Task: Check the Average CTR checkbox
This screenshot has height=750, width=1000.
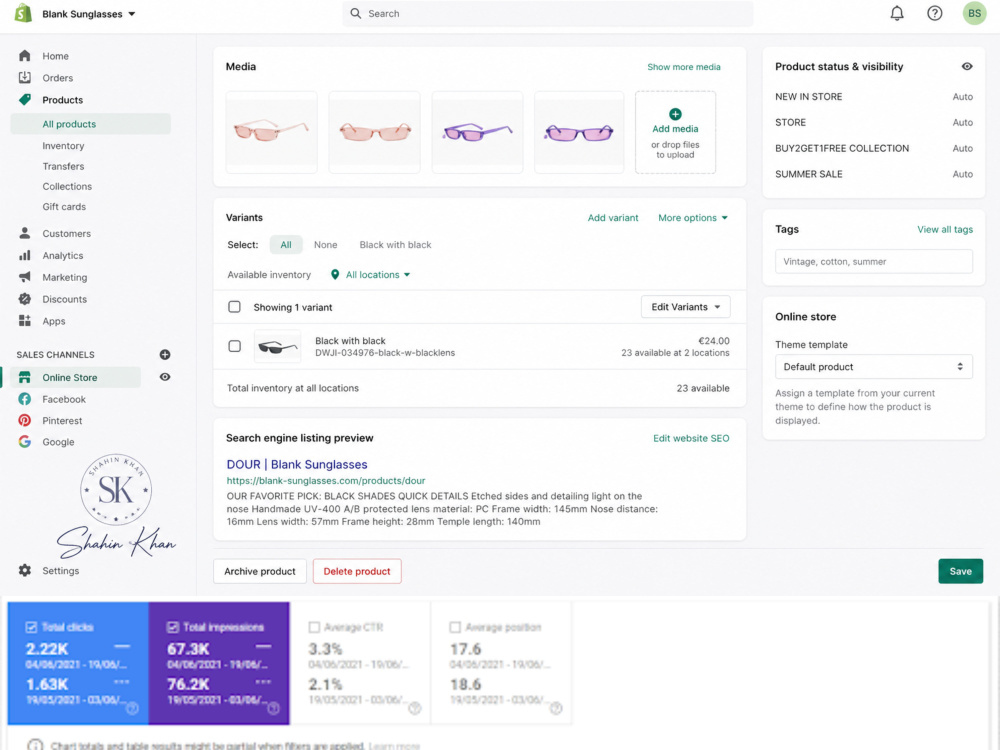Action: (x=314, y=628)
